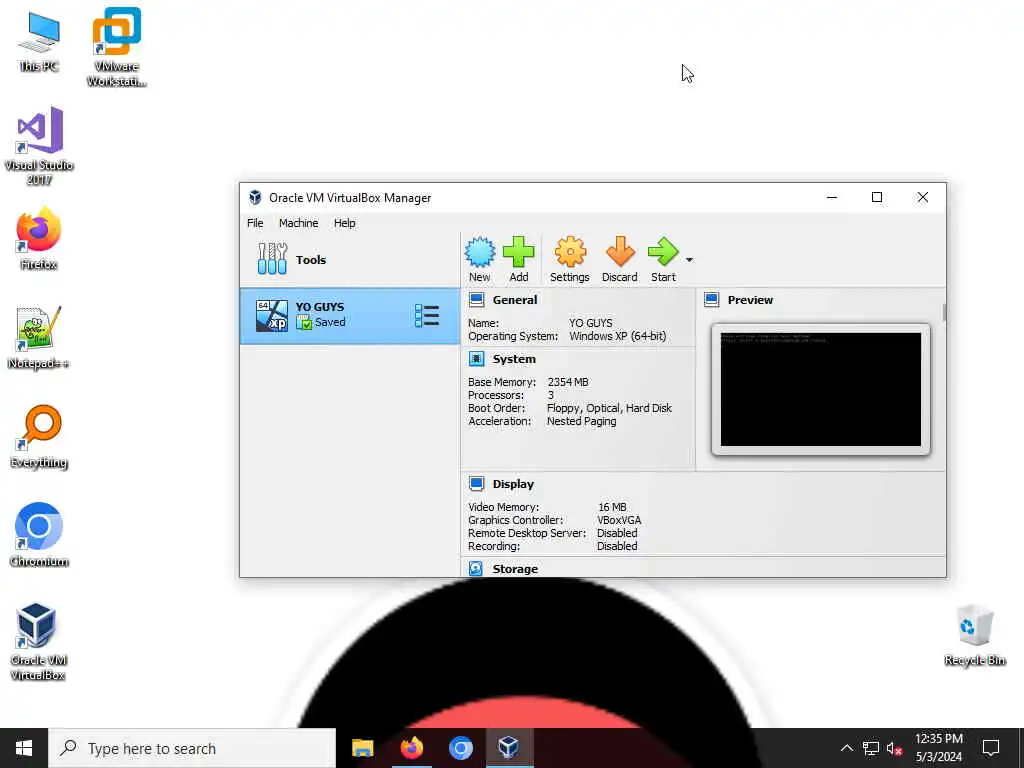The height and width of the screenshot is (768, 1024).
Task: Click the Remote Desktop Server 'Disabled' value
Action: [616, 533]
